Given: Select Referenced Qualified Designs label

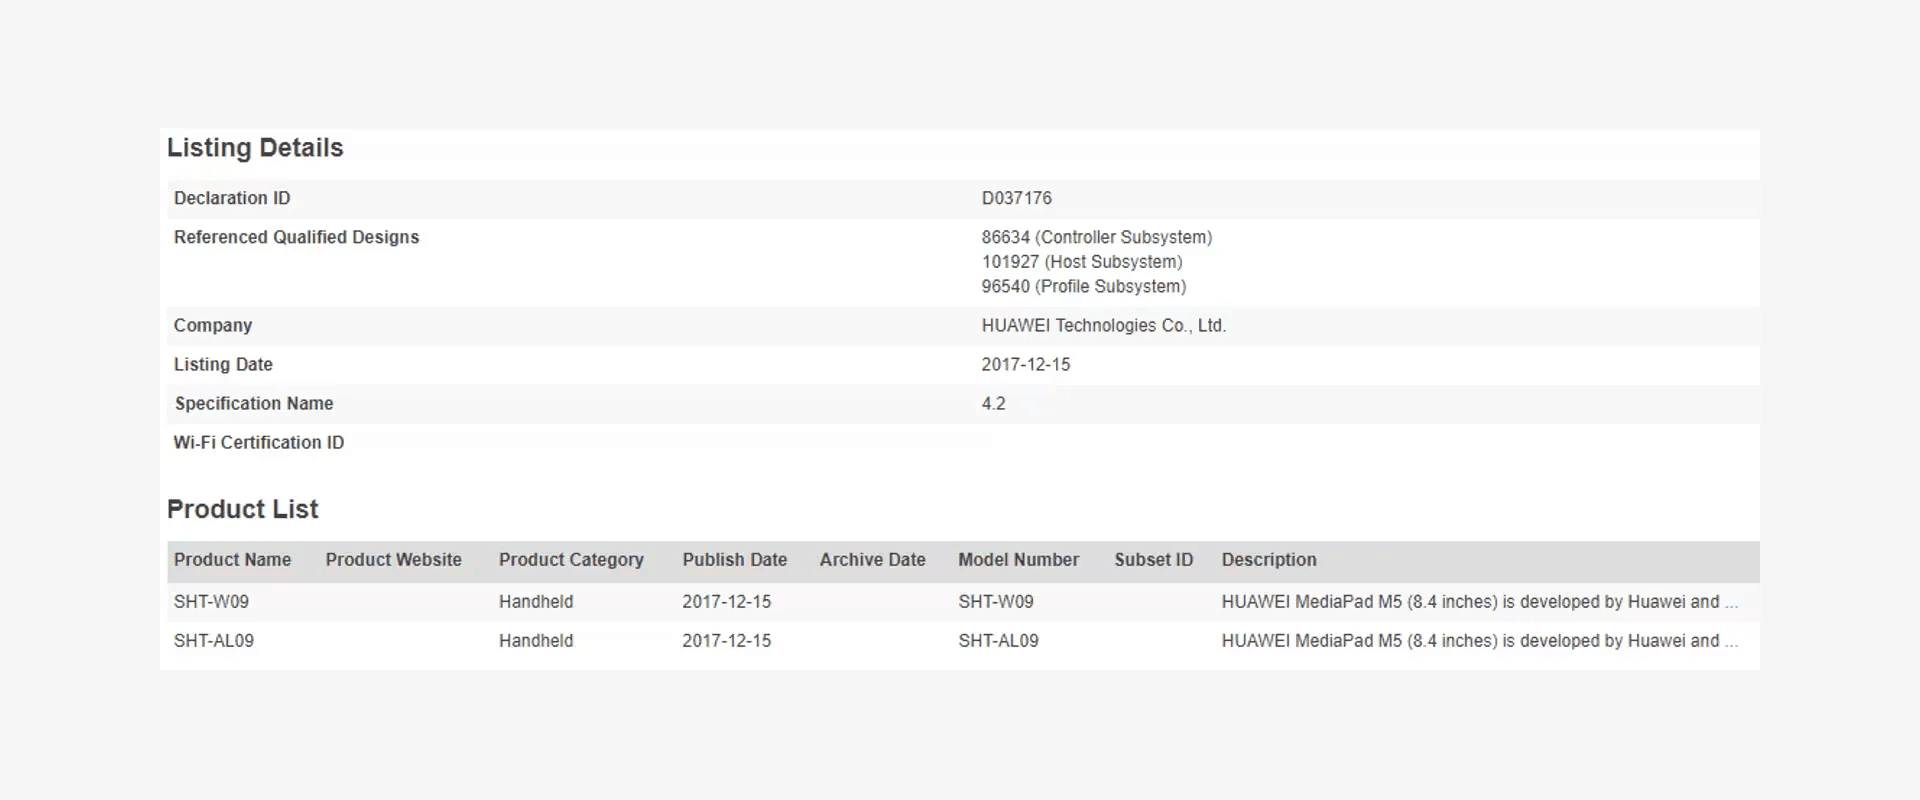Looking at the screenshot, I should pos(296,237).
